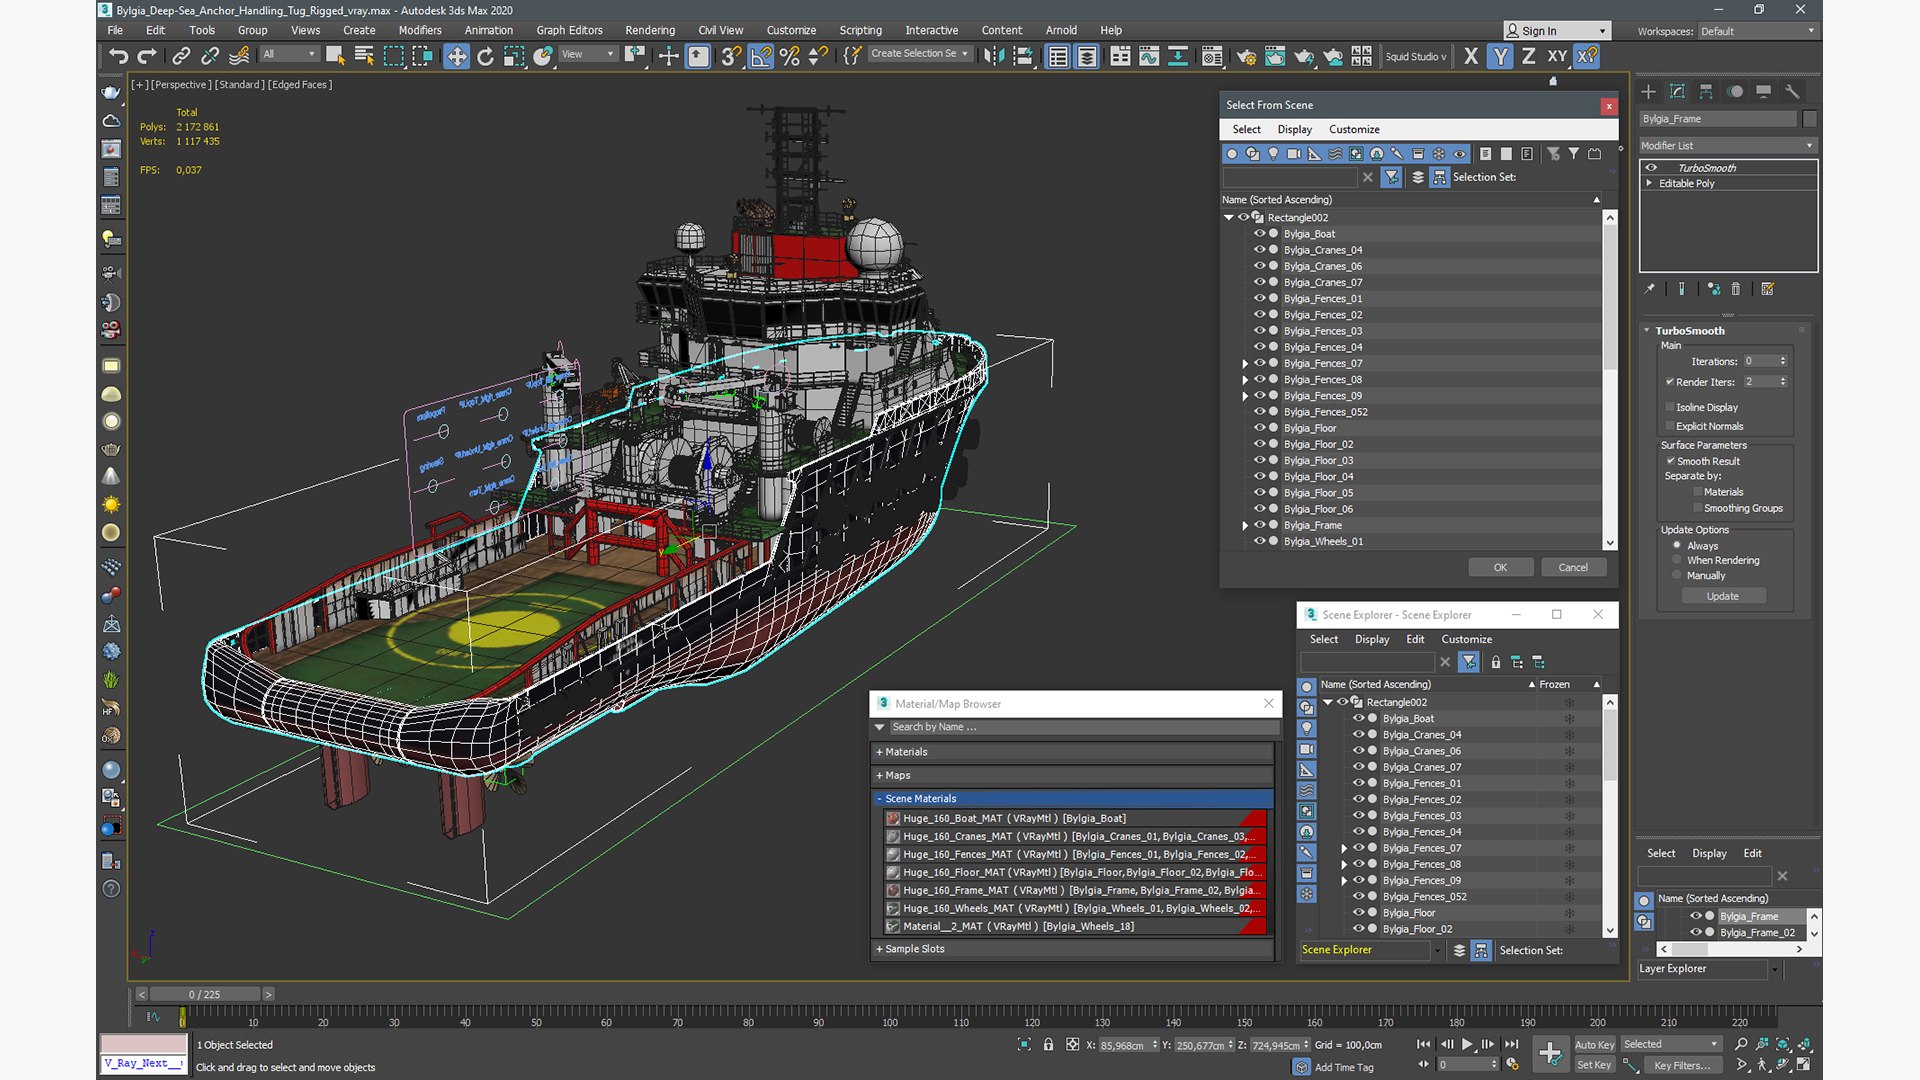
Task: Click Key Filters button
Action: click(1682, 1065)
